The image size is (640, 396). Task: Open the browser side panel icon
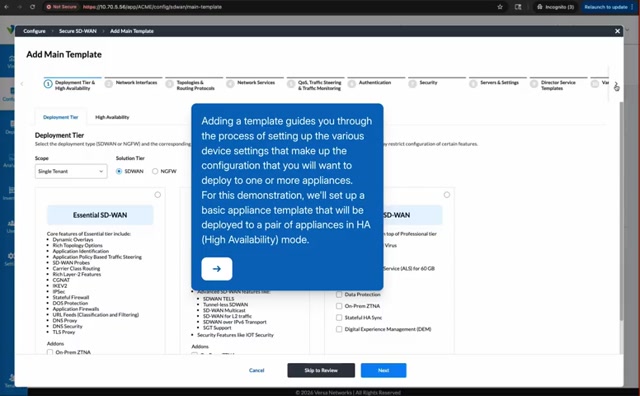point(518,7)
